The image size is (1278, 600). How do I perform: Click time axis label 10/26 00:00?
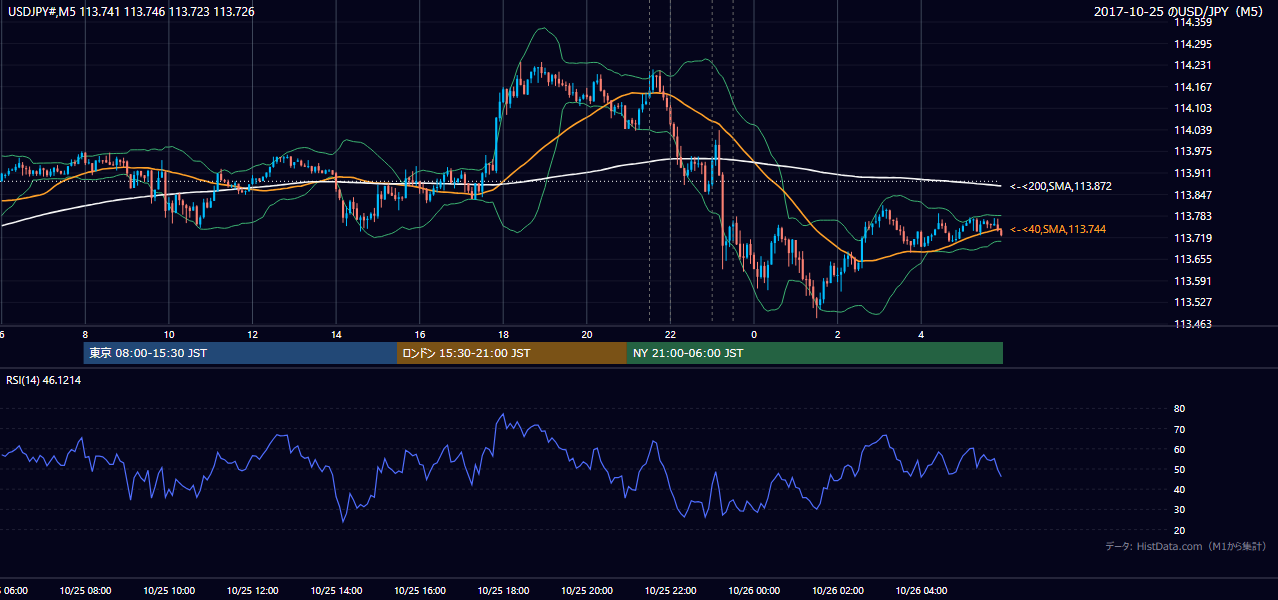point(754,590)
